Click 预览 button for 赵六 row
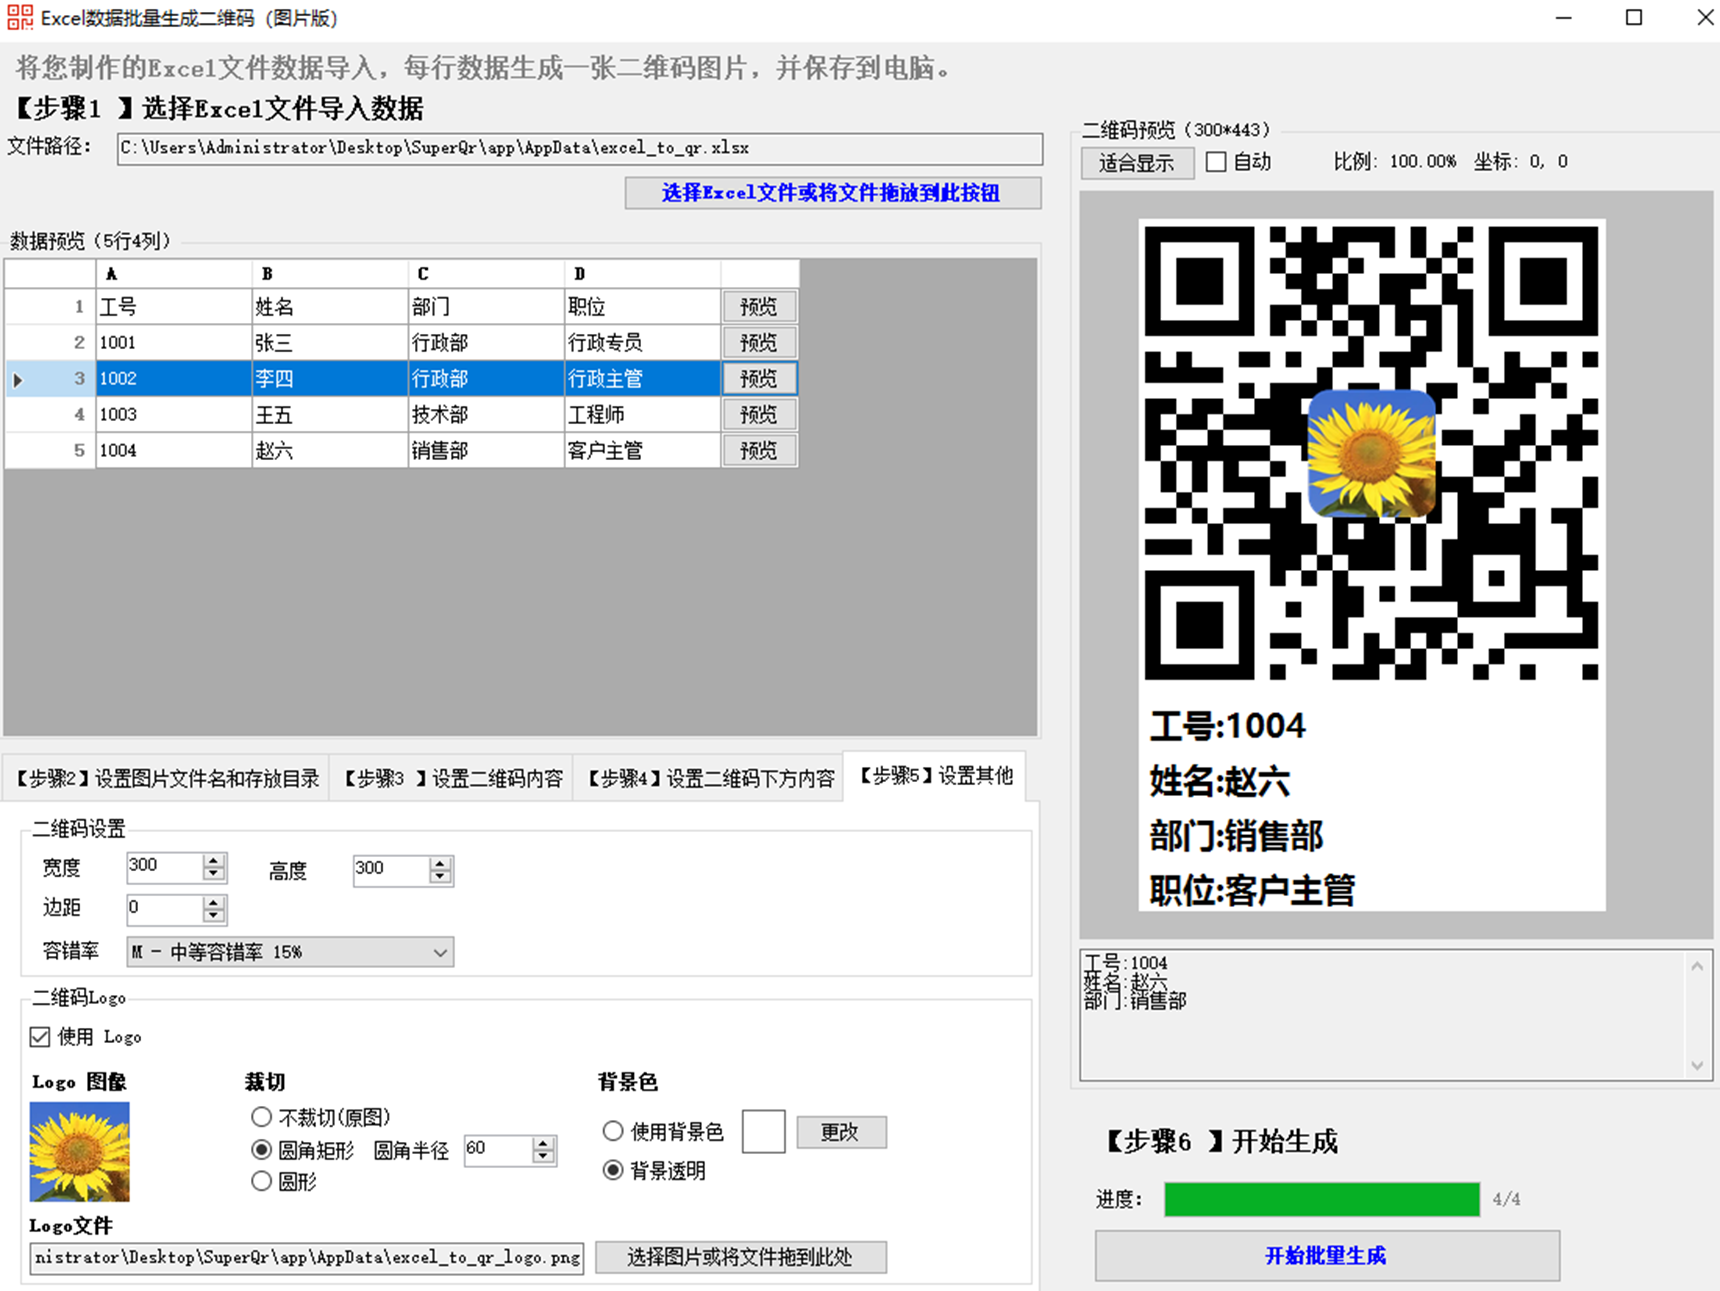The height and width of the screenshot is (1291, 1720). tap(759, 451)
